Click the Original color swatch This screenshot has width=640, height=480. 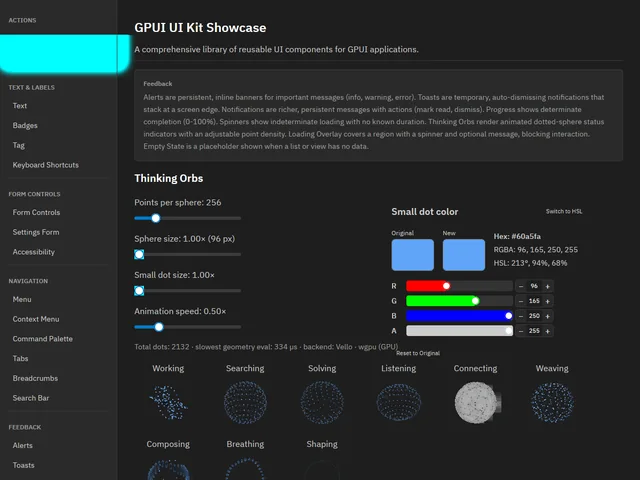413,255
